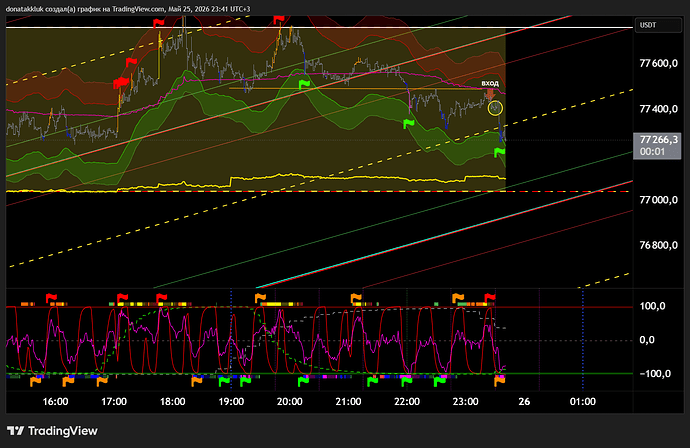Click the 01:00 time axis label
The height and width of the screenshot is (448, 690).
(x=583, y=401)
